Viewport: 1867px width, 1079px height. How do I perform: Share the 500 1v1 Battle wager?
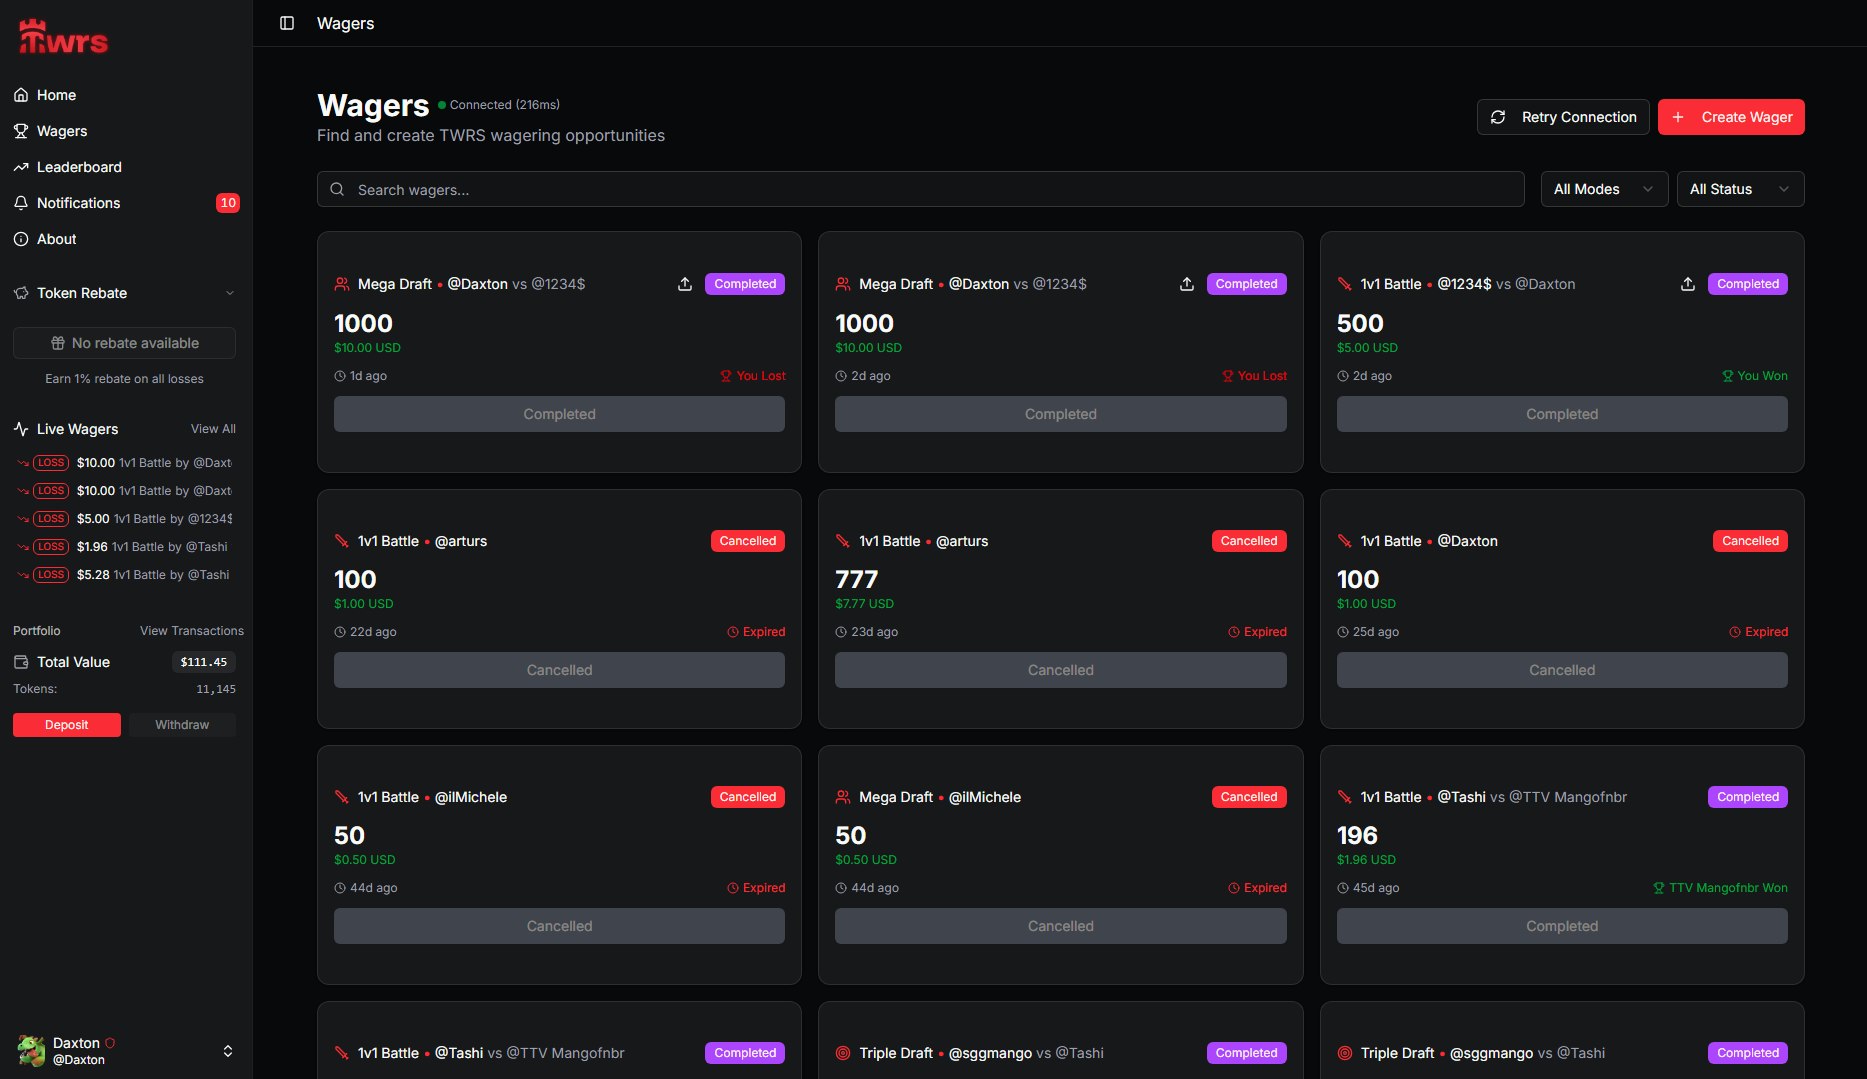coord(1688,284)
